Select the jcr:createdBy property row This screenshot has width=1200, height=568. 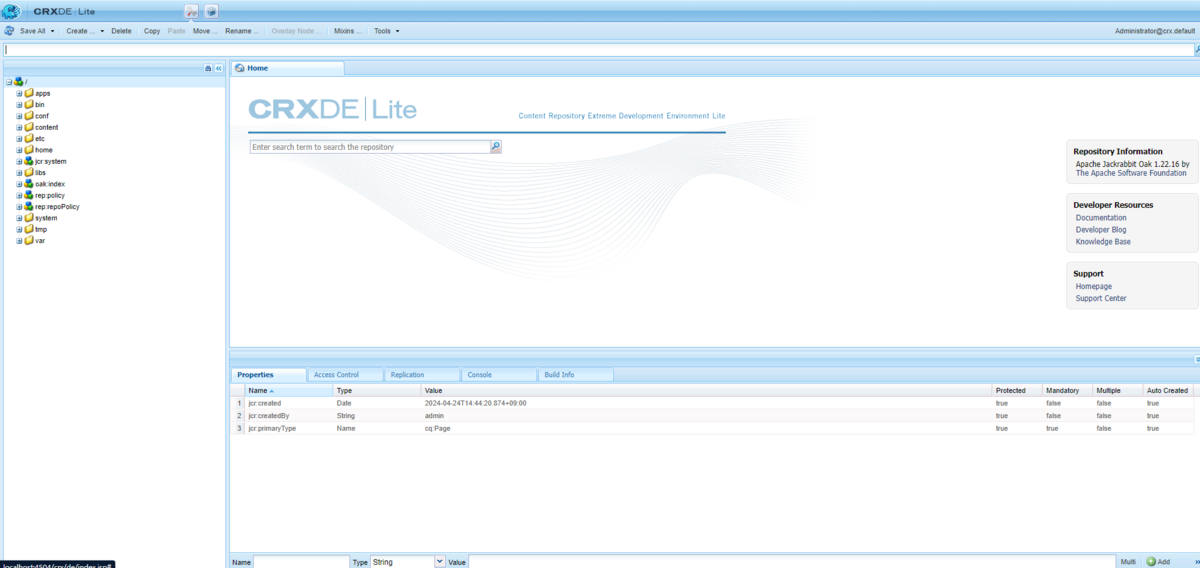tap(714, 415)
